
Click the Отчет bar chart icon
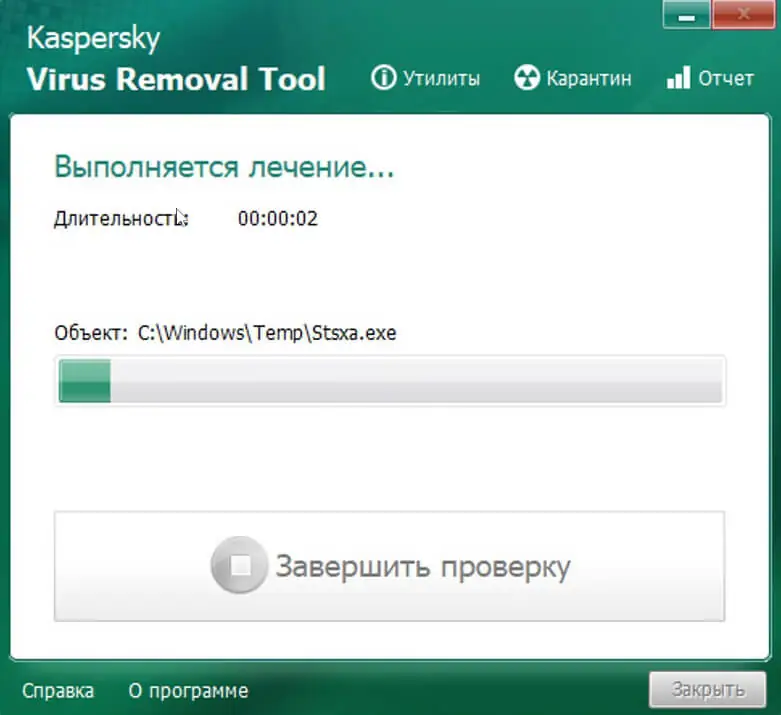pos(678,78)
